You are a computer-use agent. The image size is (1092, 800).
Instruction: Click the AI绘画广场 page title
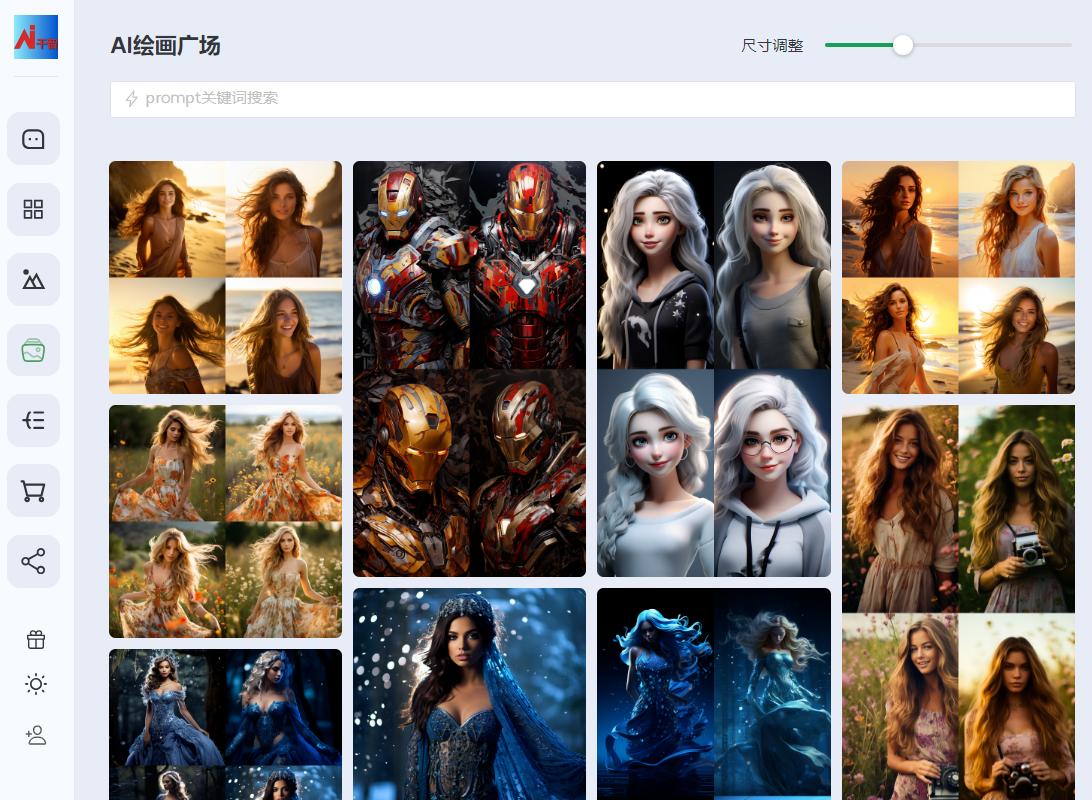coord(166,46)
